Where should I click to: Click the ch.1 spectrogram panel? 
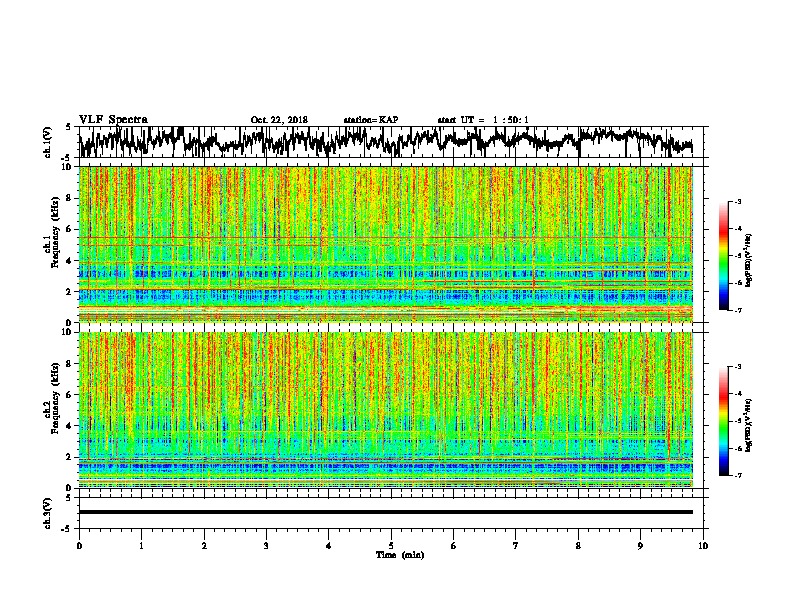click(385, 244)
